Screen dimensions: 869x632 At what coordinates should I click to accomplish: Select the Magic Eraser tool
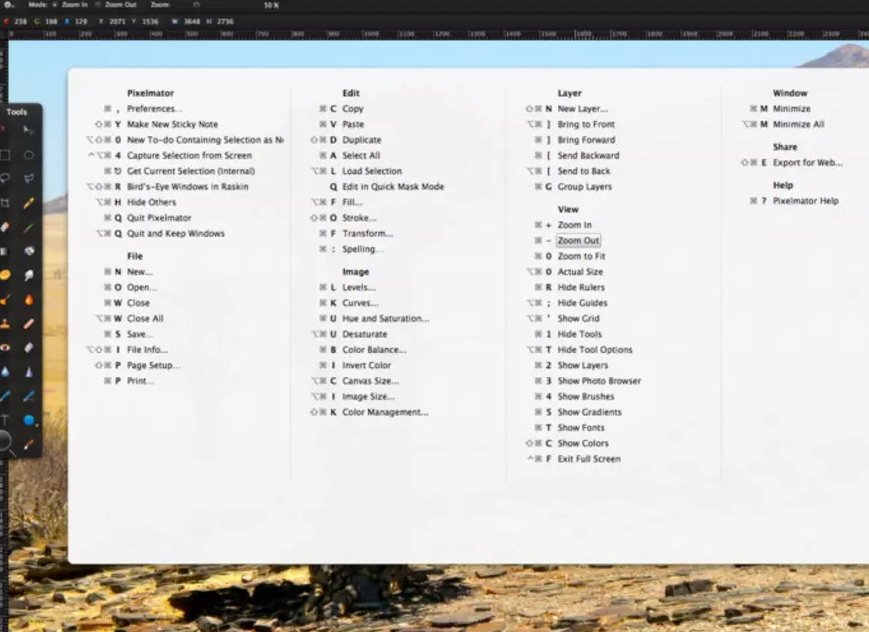pos(28,348)
